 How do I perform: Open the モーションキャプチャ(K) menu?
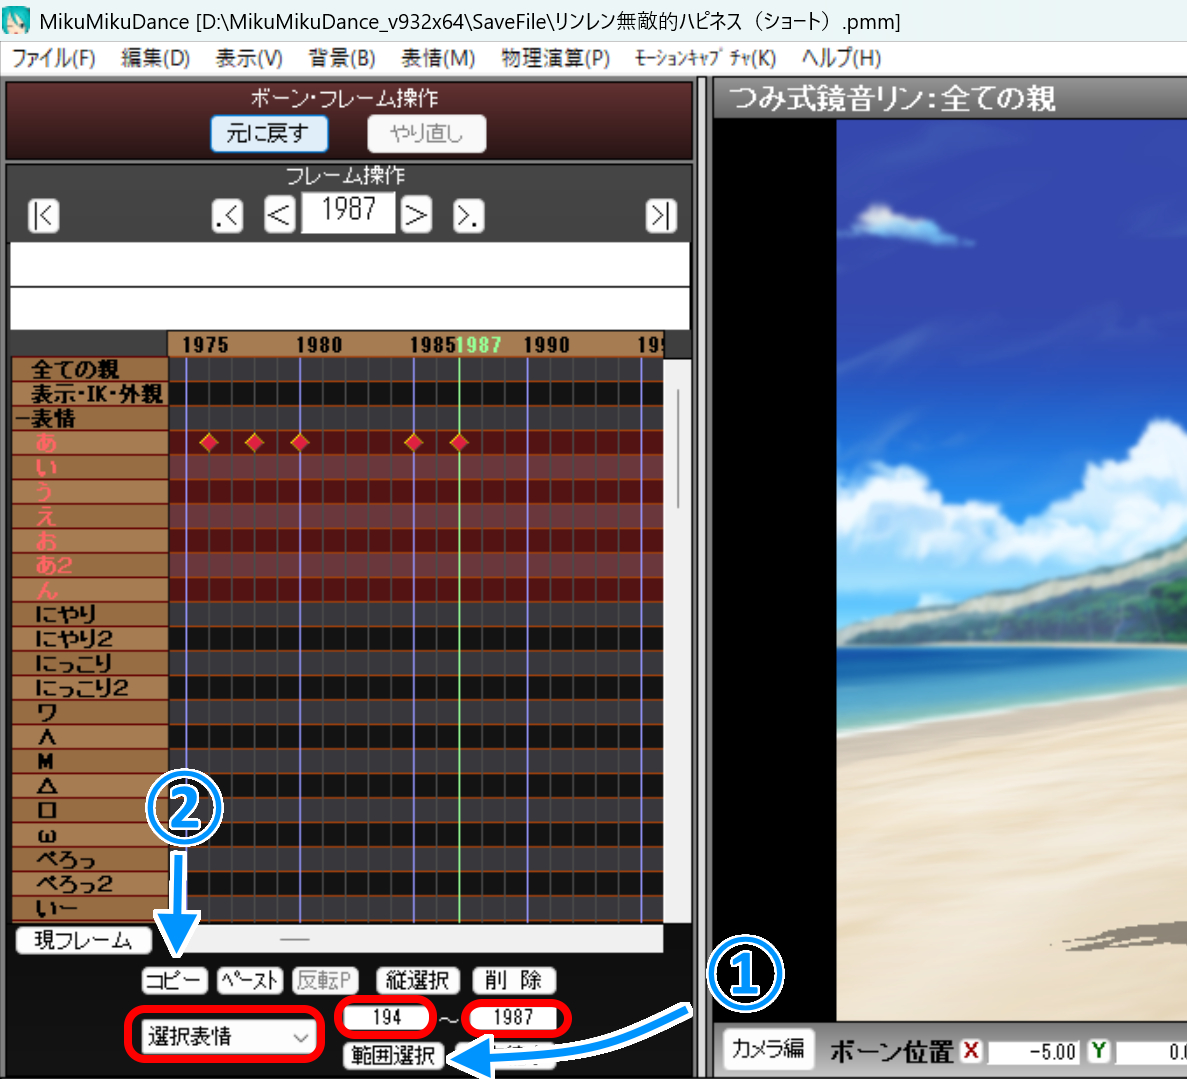(705, 58)
